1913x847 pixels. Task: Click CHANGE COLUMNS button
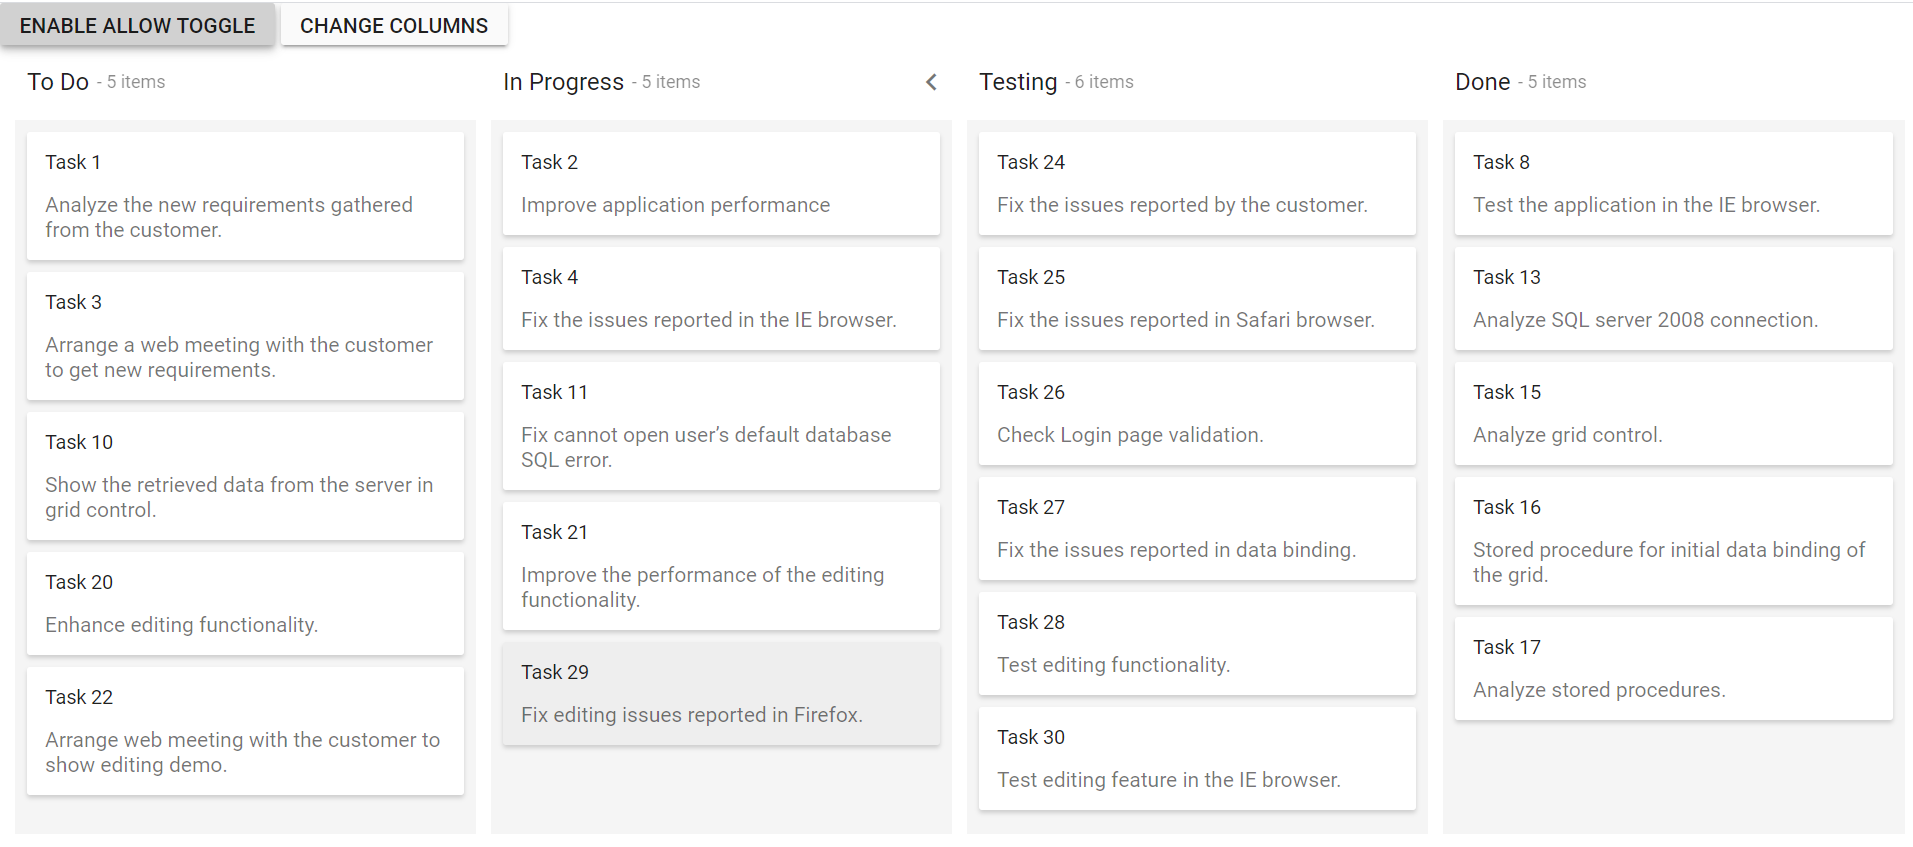(394, 25)
